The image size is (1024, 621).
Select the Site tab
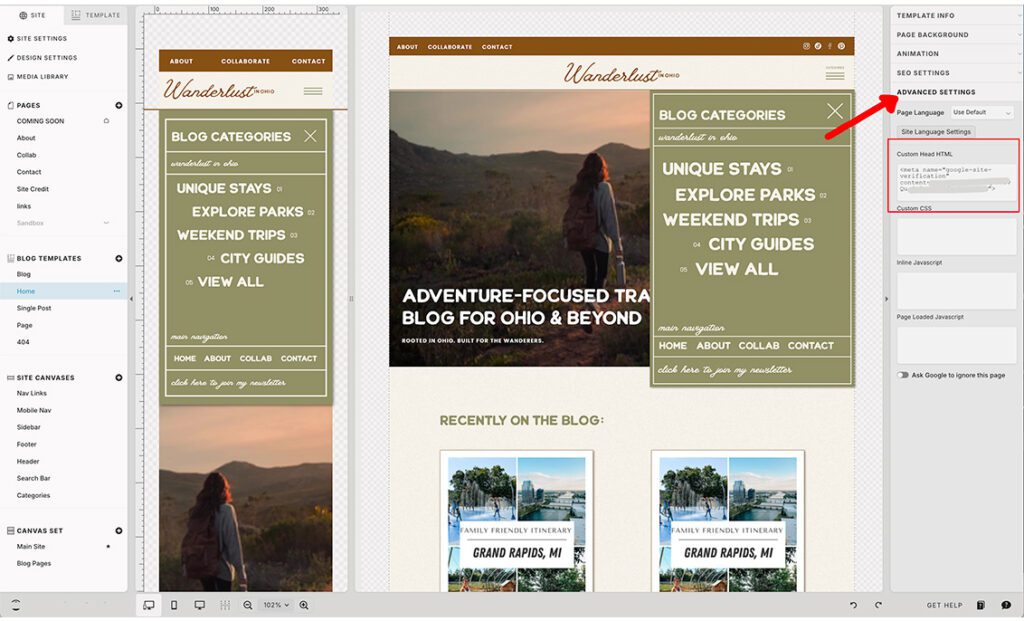(32, 15)
